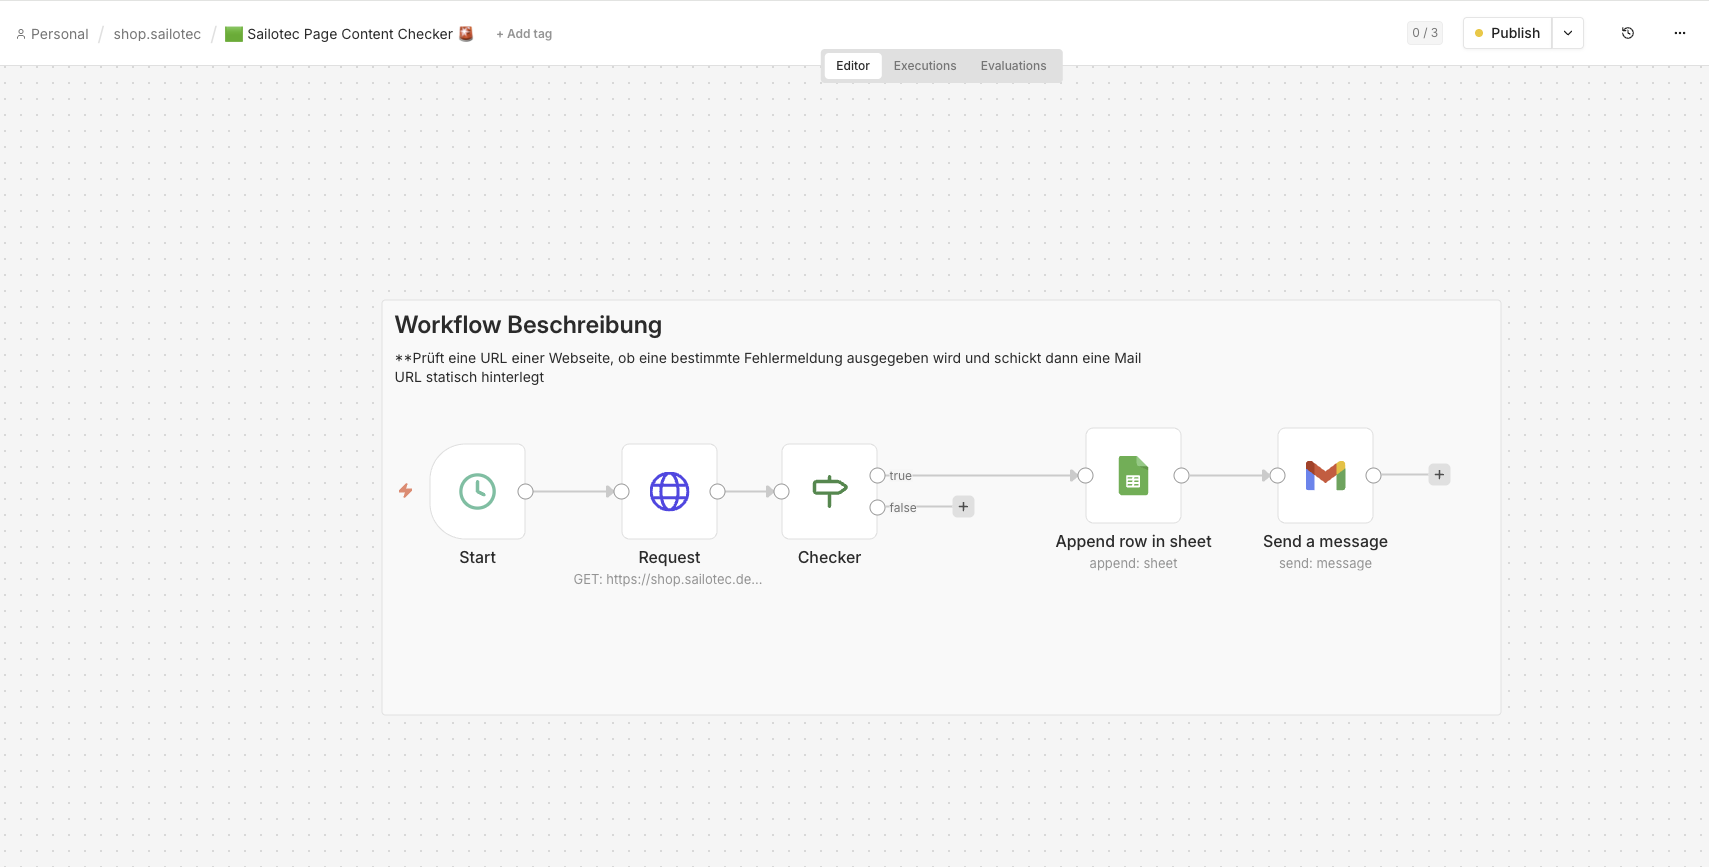This screenshot has width=1709, height=867.
Task: Open the Start schedule trigger node
Action: (477, 491)
